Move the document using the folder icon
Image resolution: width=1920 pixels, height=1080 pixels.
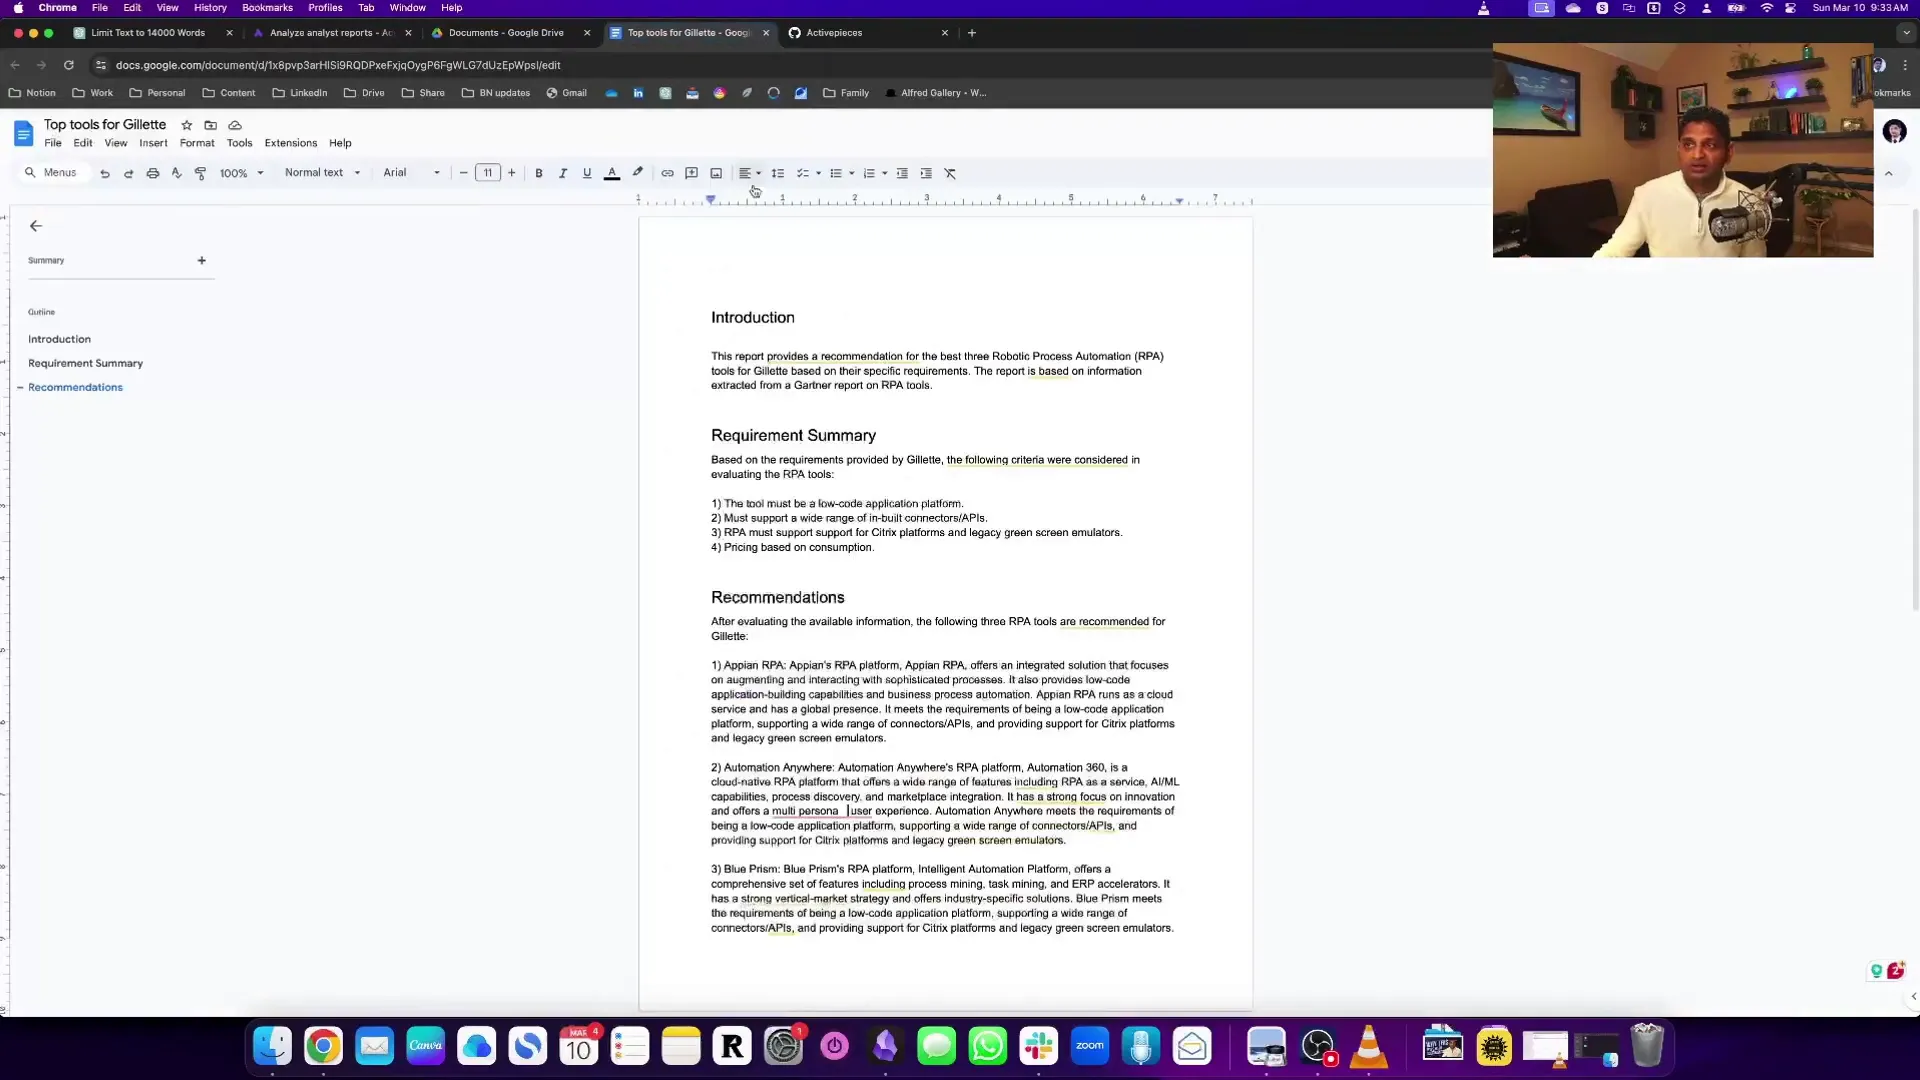click(x=210, y=125)
